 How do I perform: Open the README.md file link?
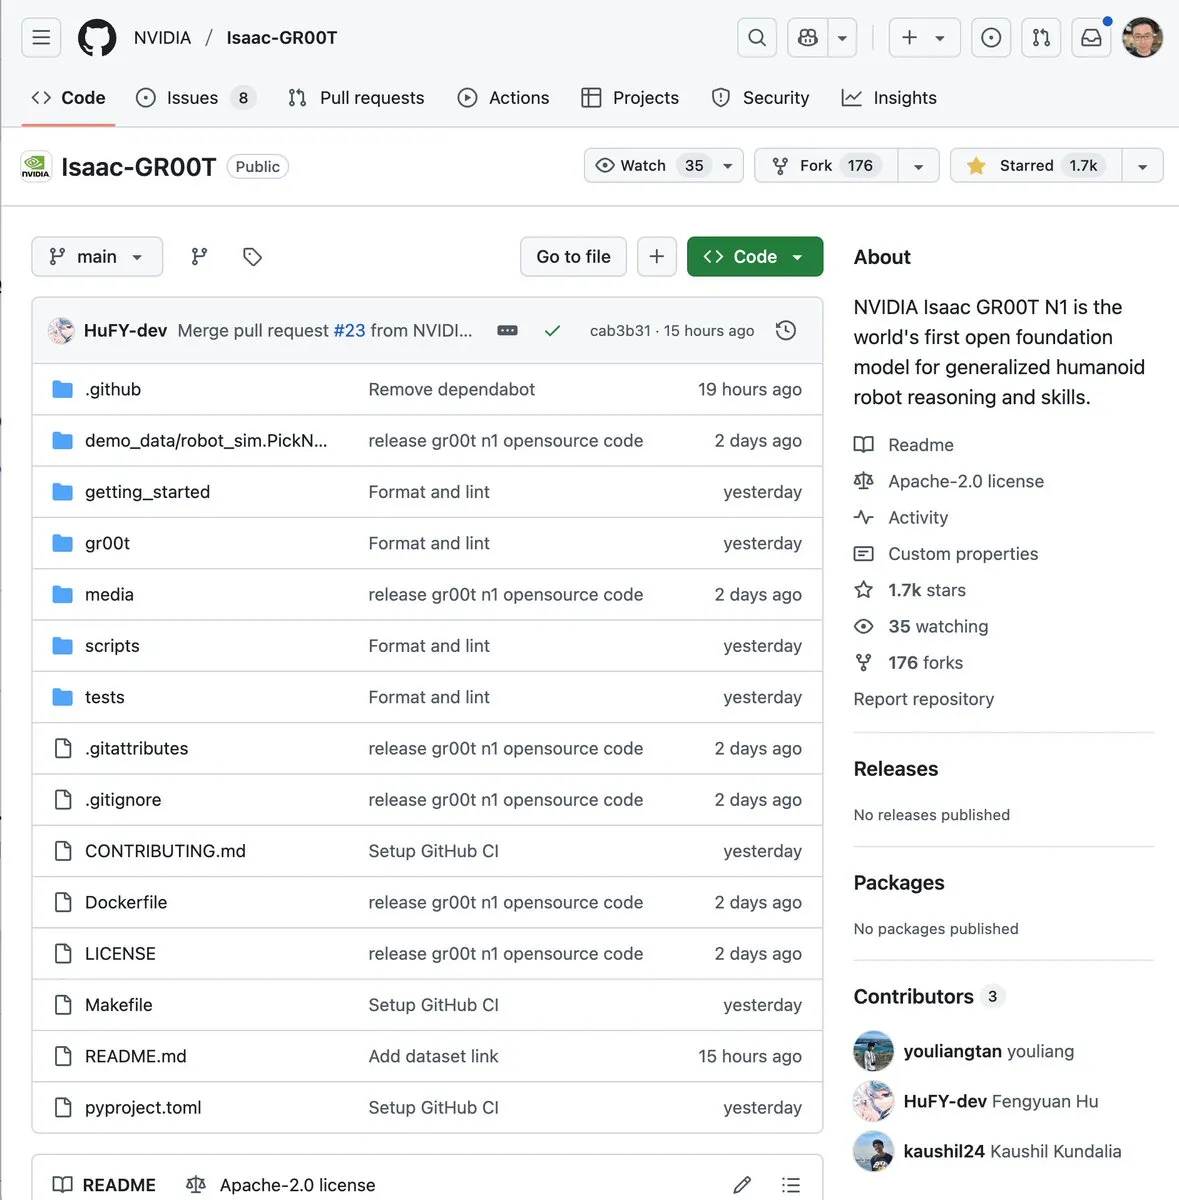click(136, 1056)
